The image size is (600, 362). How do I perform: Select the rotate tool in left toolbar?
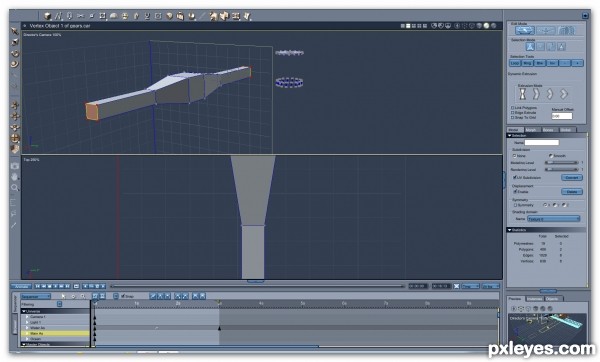click(15, 53)
